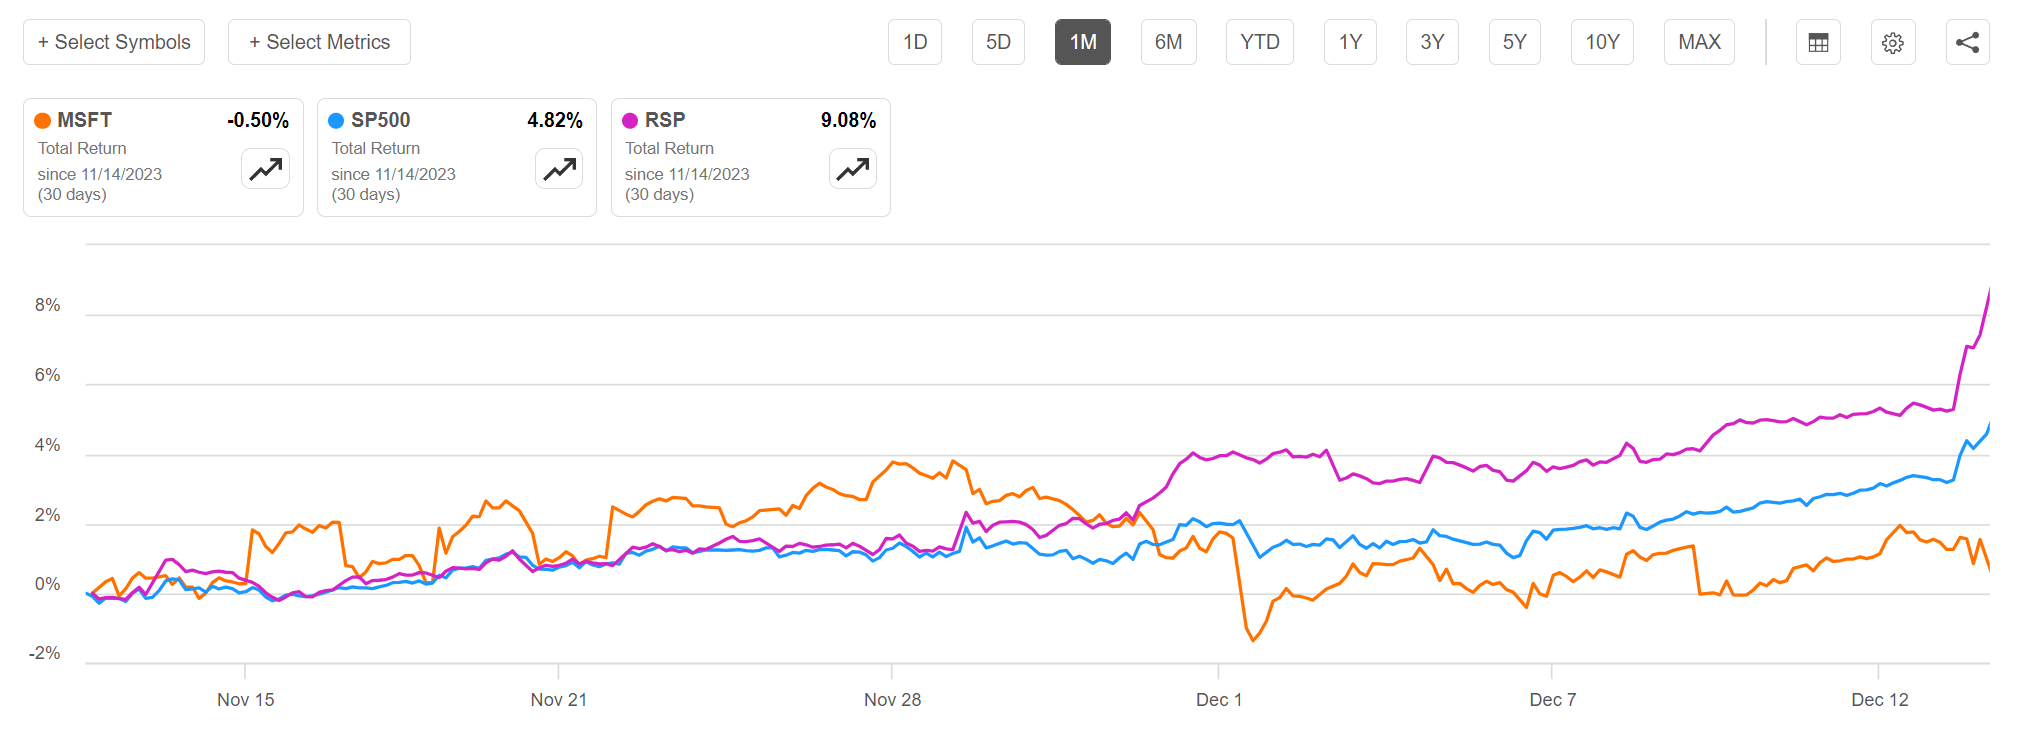
Task: Show YTD time range
Action: (x=1260, y=42)
